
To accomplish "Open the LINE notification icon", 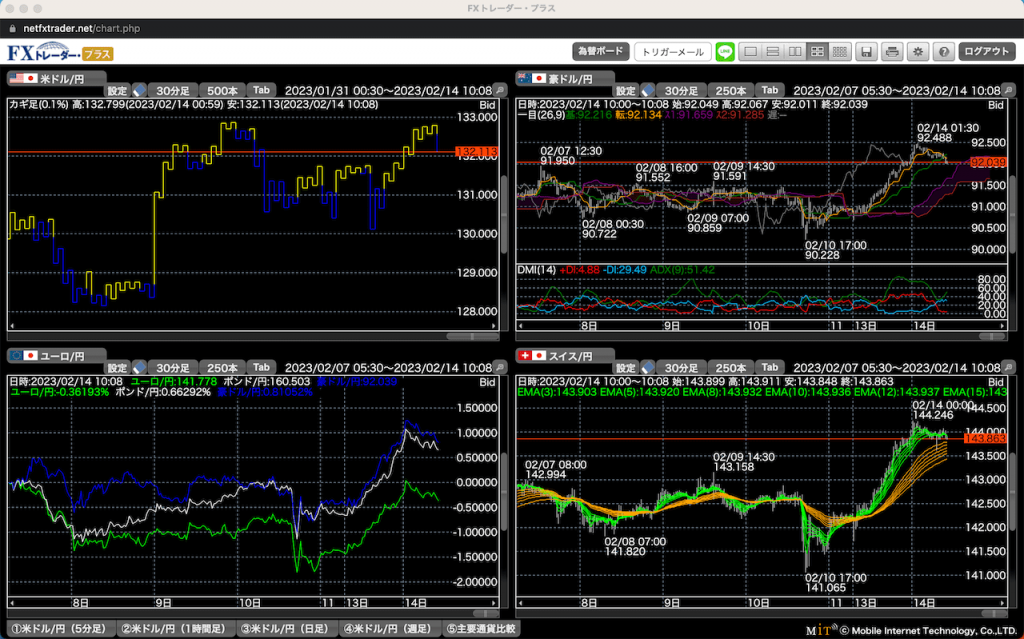I will pyautogui.click(x=725, y=52).
